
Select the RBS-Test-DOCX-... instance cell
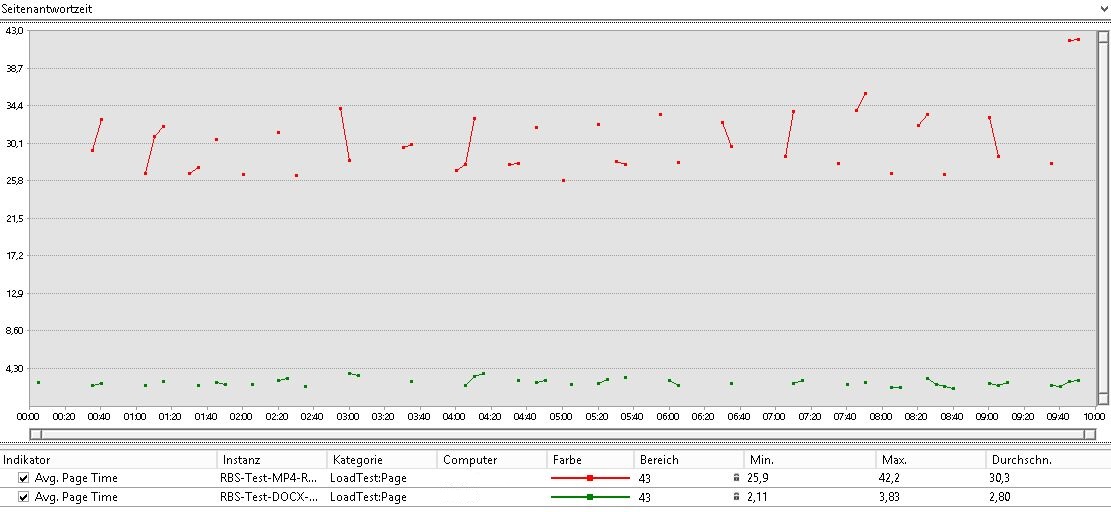pyautogui.click(x=268, y=497)
